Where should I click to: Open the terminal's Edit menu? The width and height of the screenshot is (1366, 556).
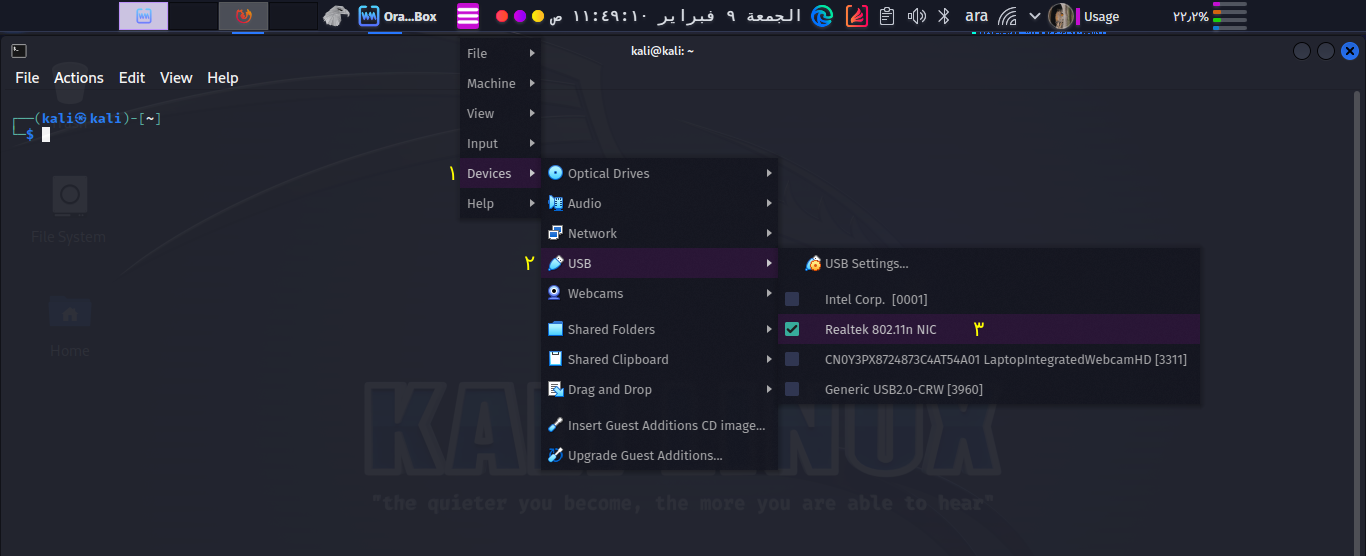pyautogui.click(x=132, y=78)
